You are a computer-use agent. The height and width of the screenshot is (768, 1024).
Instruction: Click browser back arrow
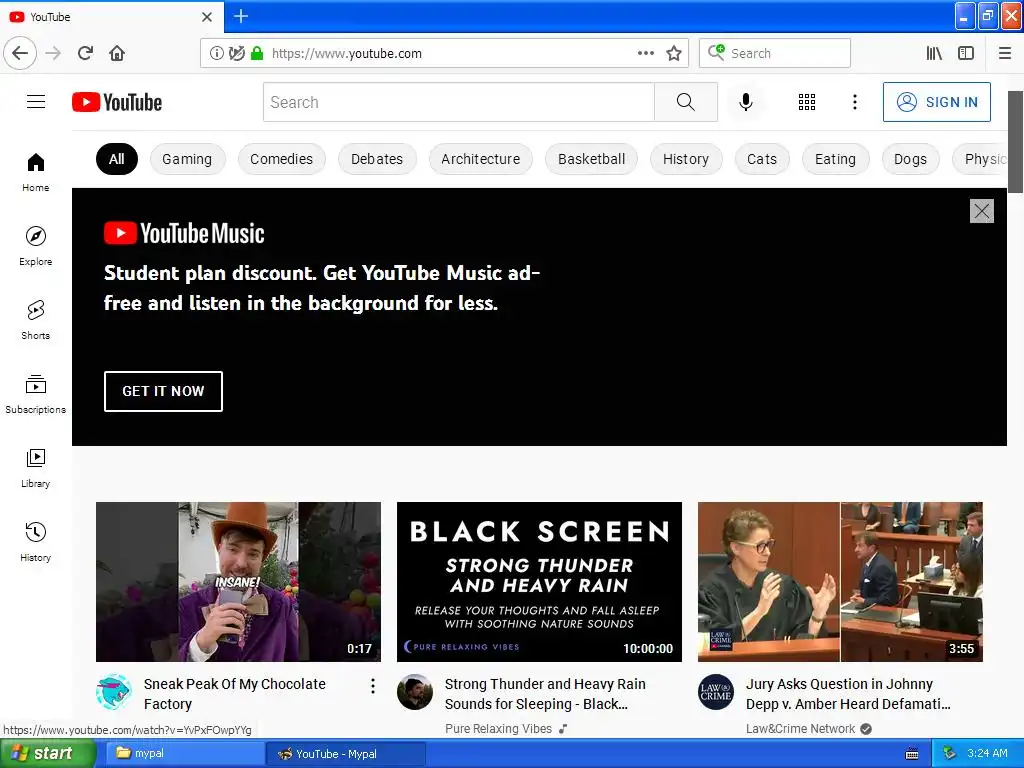(x=20, y=53)
